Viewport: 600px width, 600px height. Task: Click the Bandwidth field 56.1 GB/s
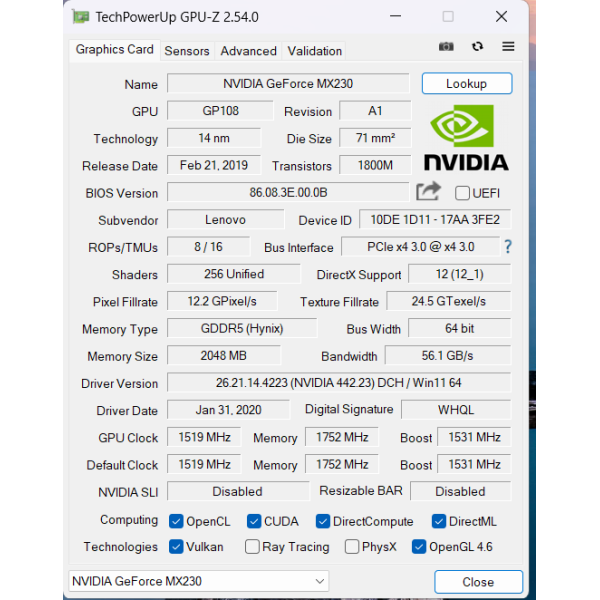click(x=448, y=355)
